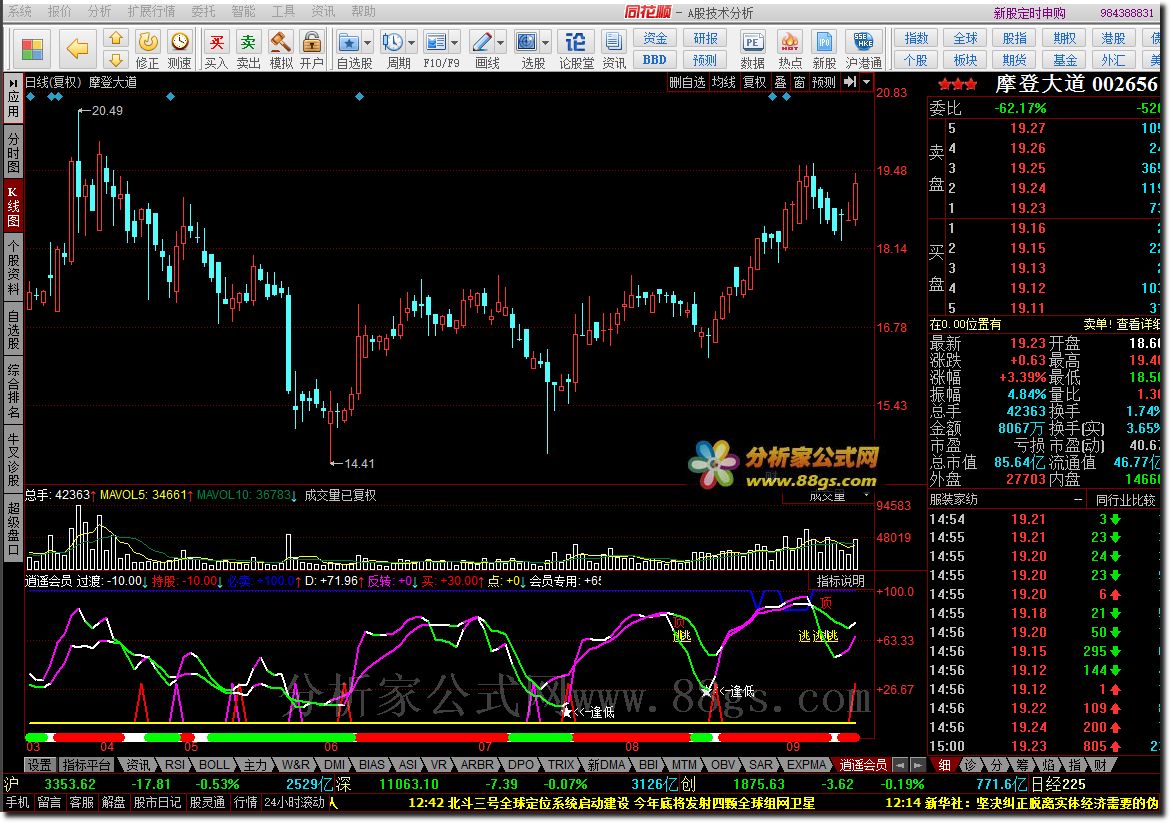Switch to the BOLL indicator tab
Screen dimensions: 1172x823
coord(215,765)
